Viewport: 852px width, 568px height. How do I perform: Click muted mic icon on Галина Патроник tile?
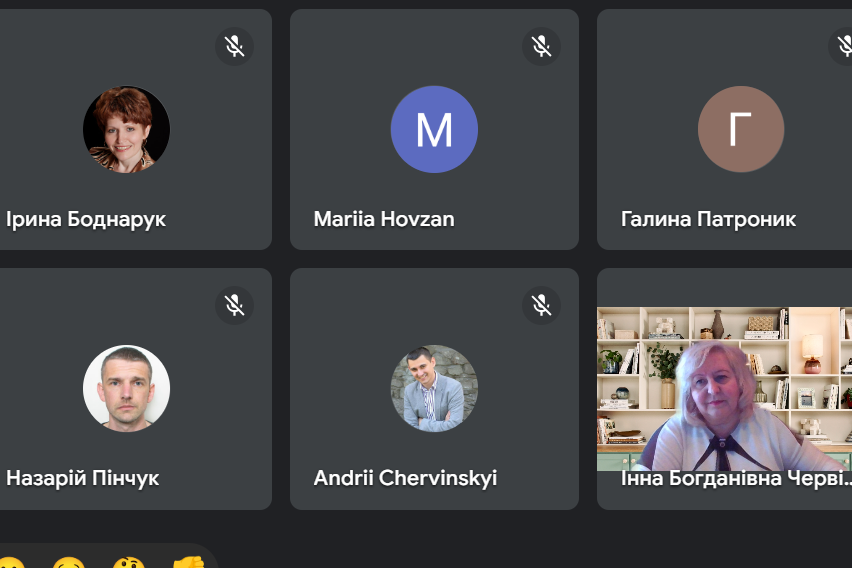[x=842, y=46]
